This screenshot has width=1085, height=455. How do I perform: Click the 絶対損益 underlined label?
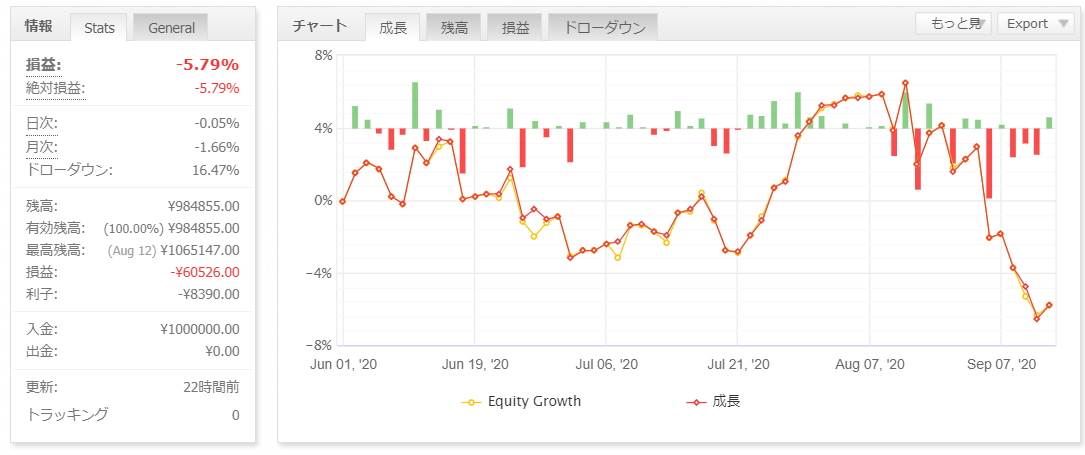click(x=55, y=89)
